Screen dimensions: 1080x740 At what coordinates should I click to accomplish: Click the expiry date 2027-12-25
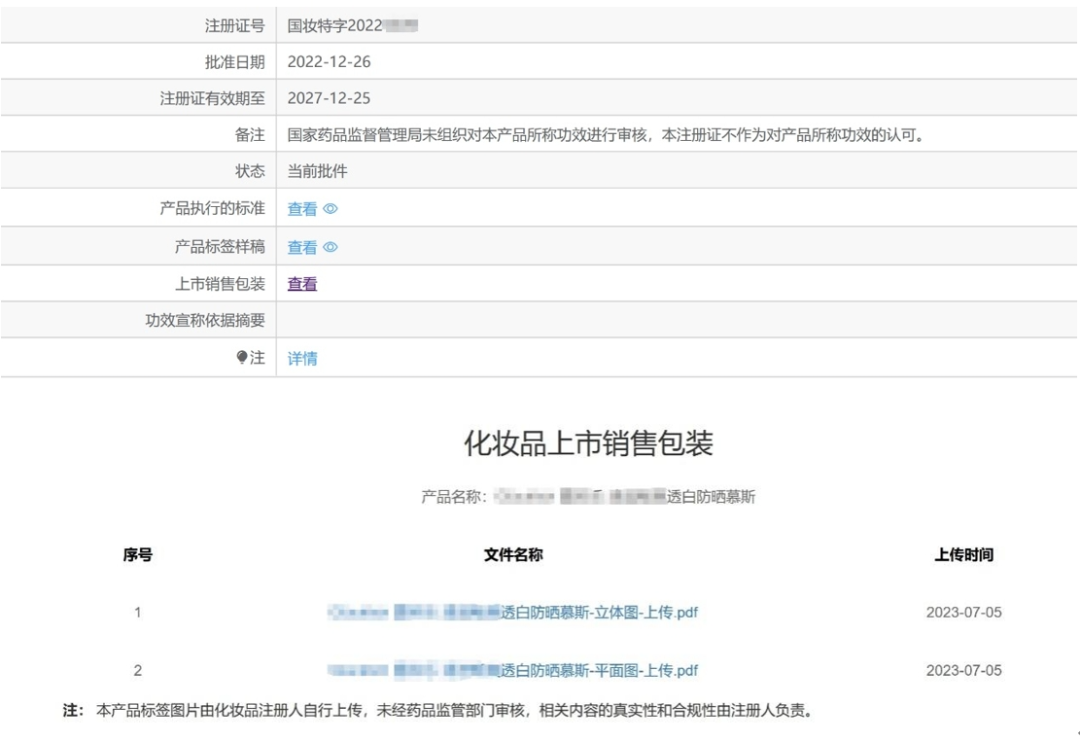(x=329, y=99)
